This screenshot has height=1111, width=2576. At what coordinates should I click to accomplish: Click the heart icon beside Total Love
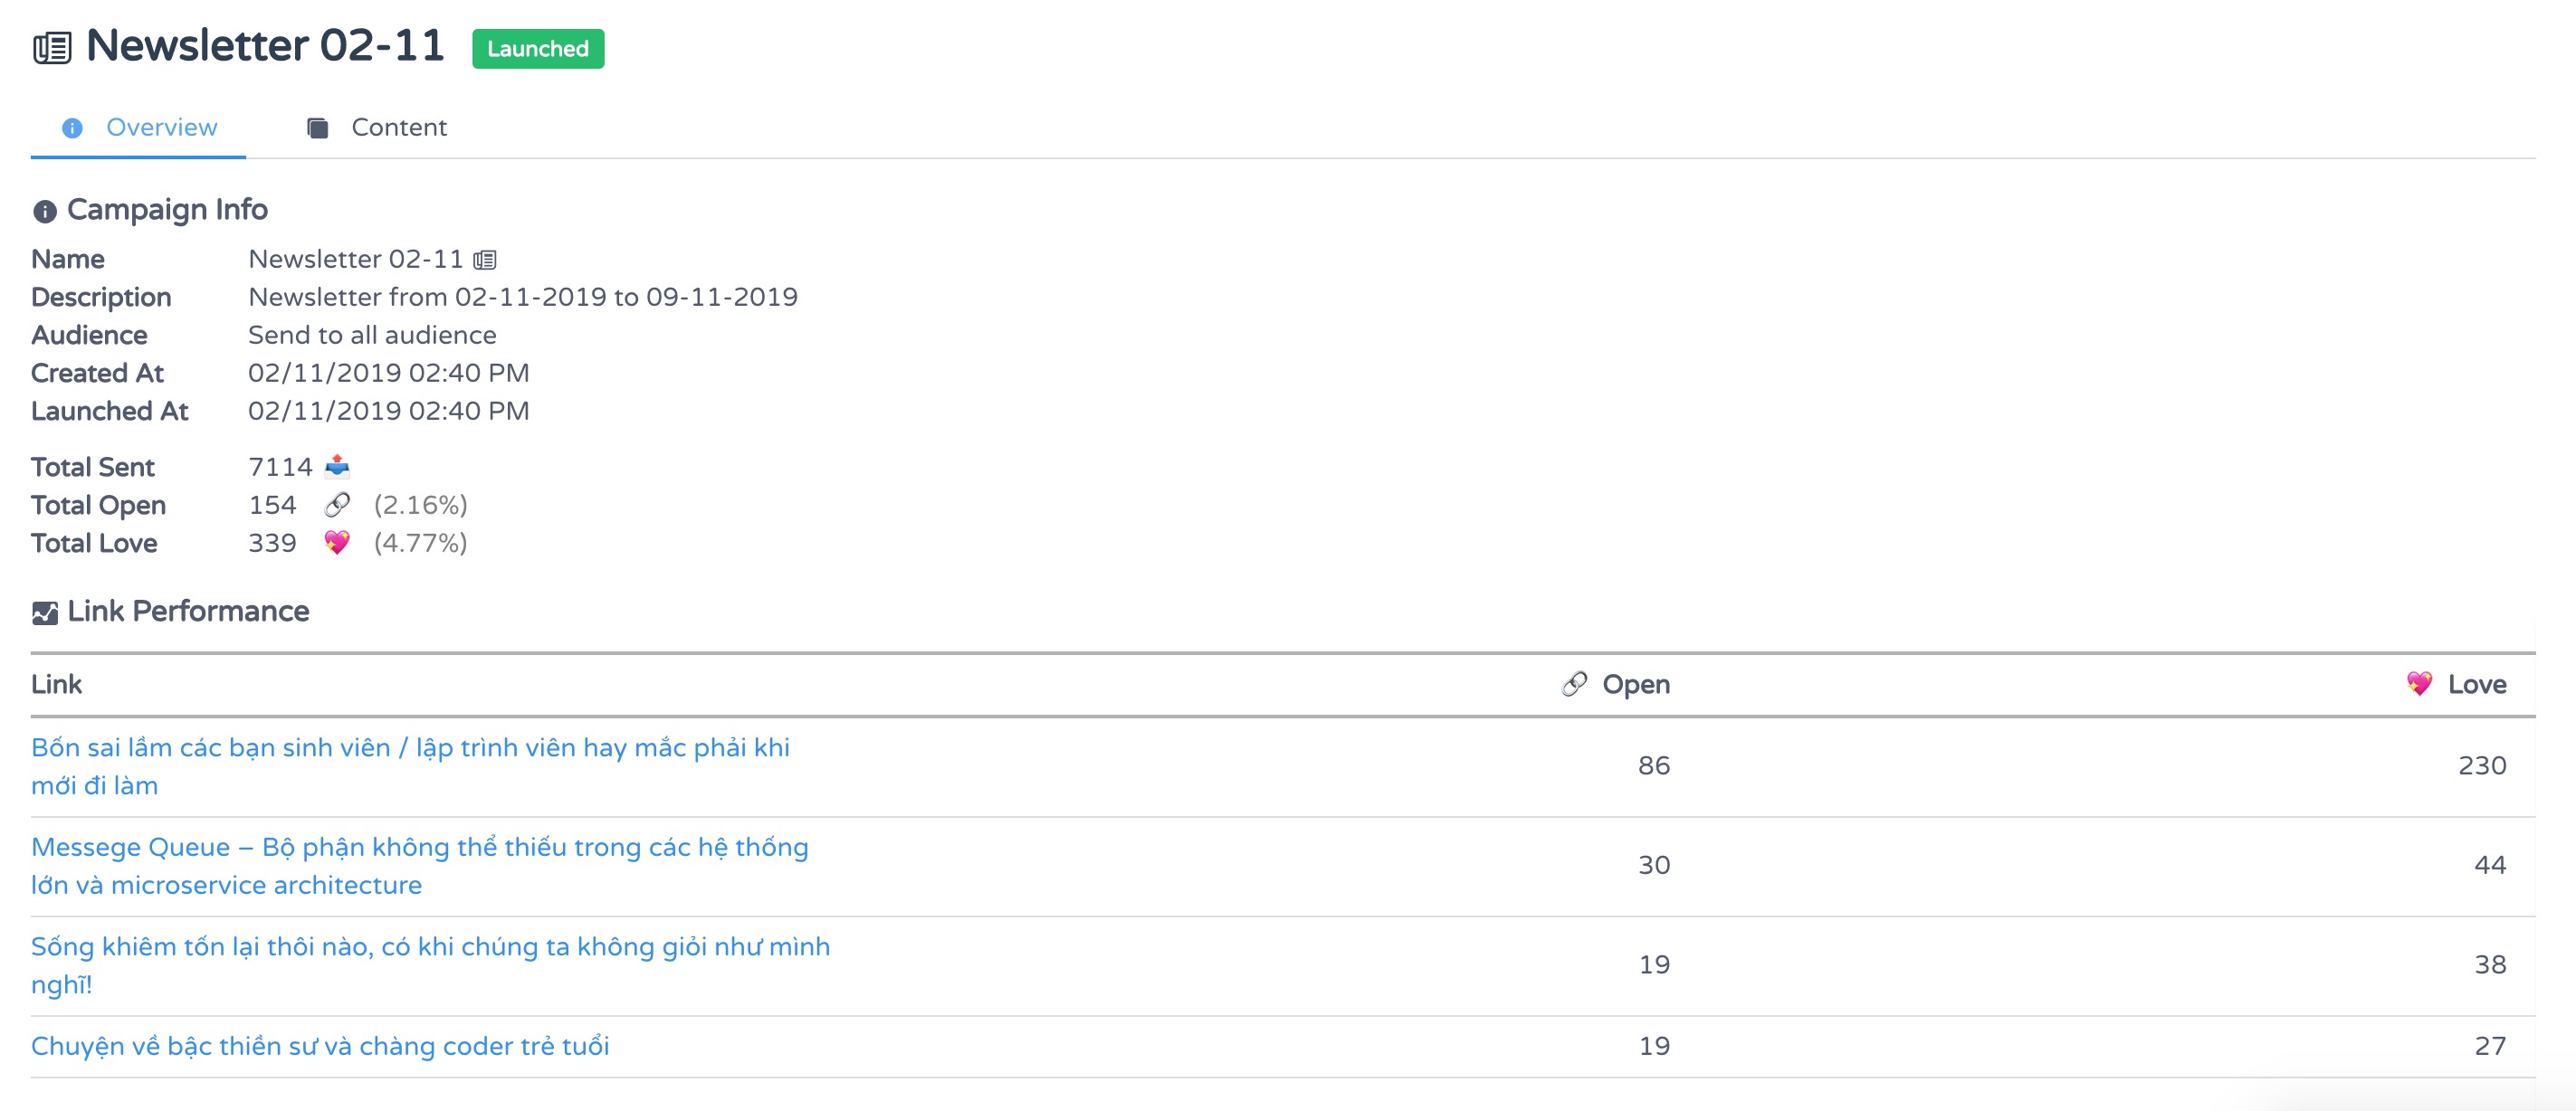tap(337, 542)
